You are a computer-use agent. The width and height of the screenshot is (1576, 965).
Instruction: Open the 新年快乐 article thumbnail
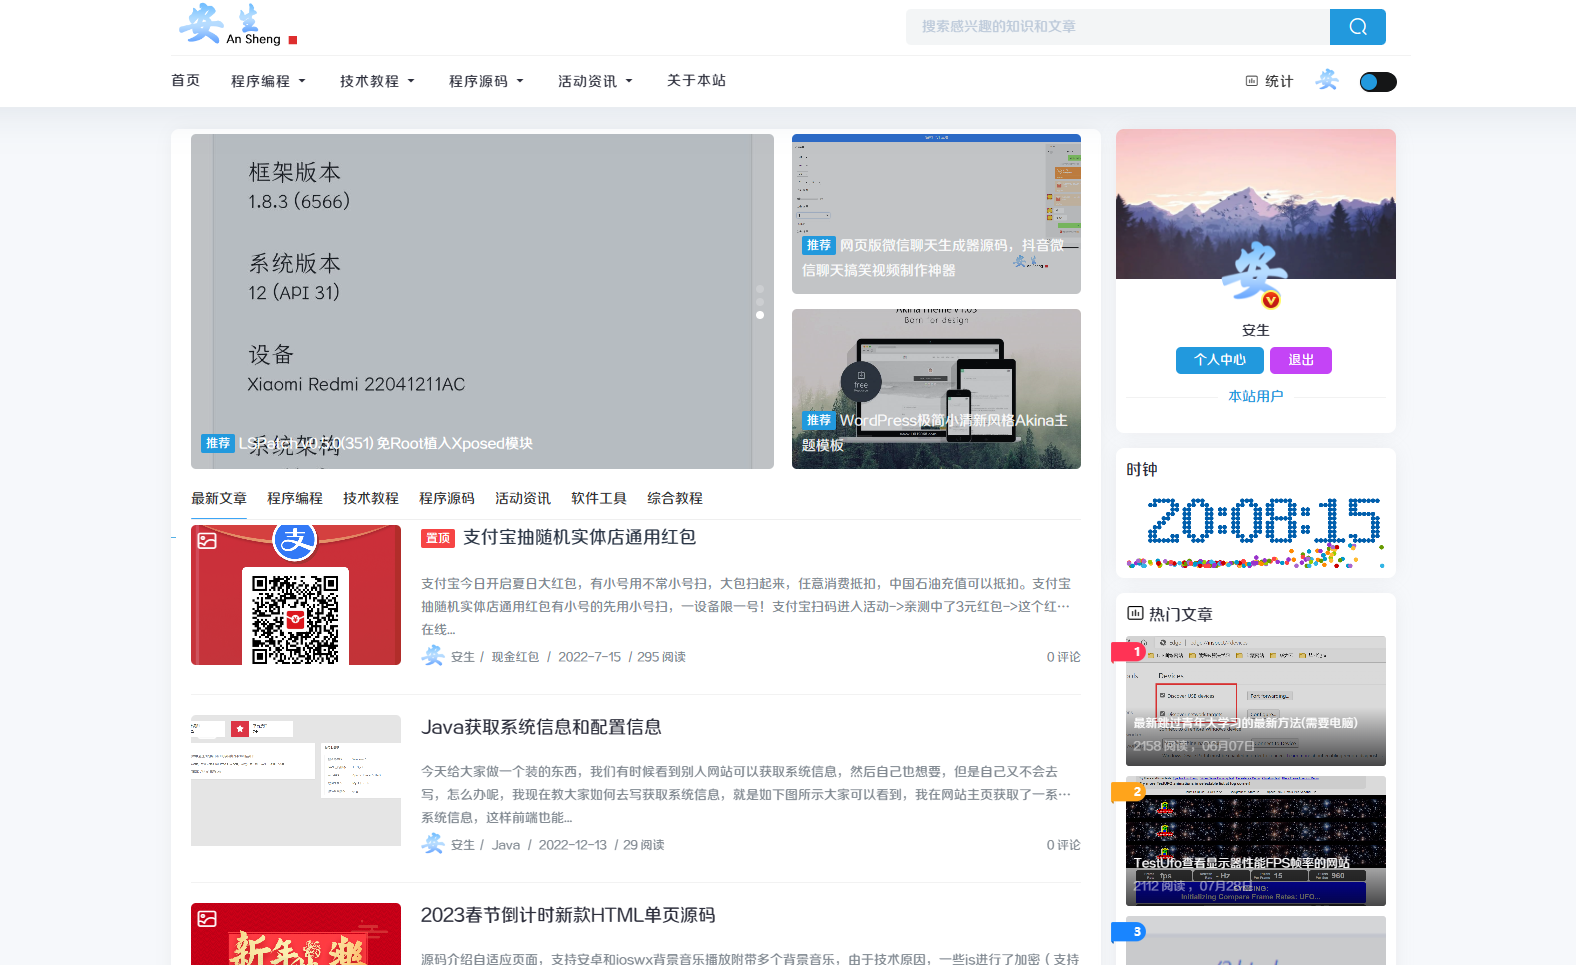[296, 934]
